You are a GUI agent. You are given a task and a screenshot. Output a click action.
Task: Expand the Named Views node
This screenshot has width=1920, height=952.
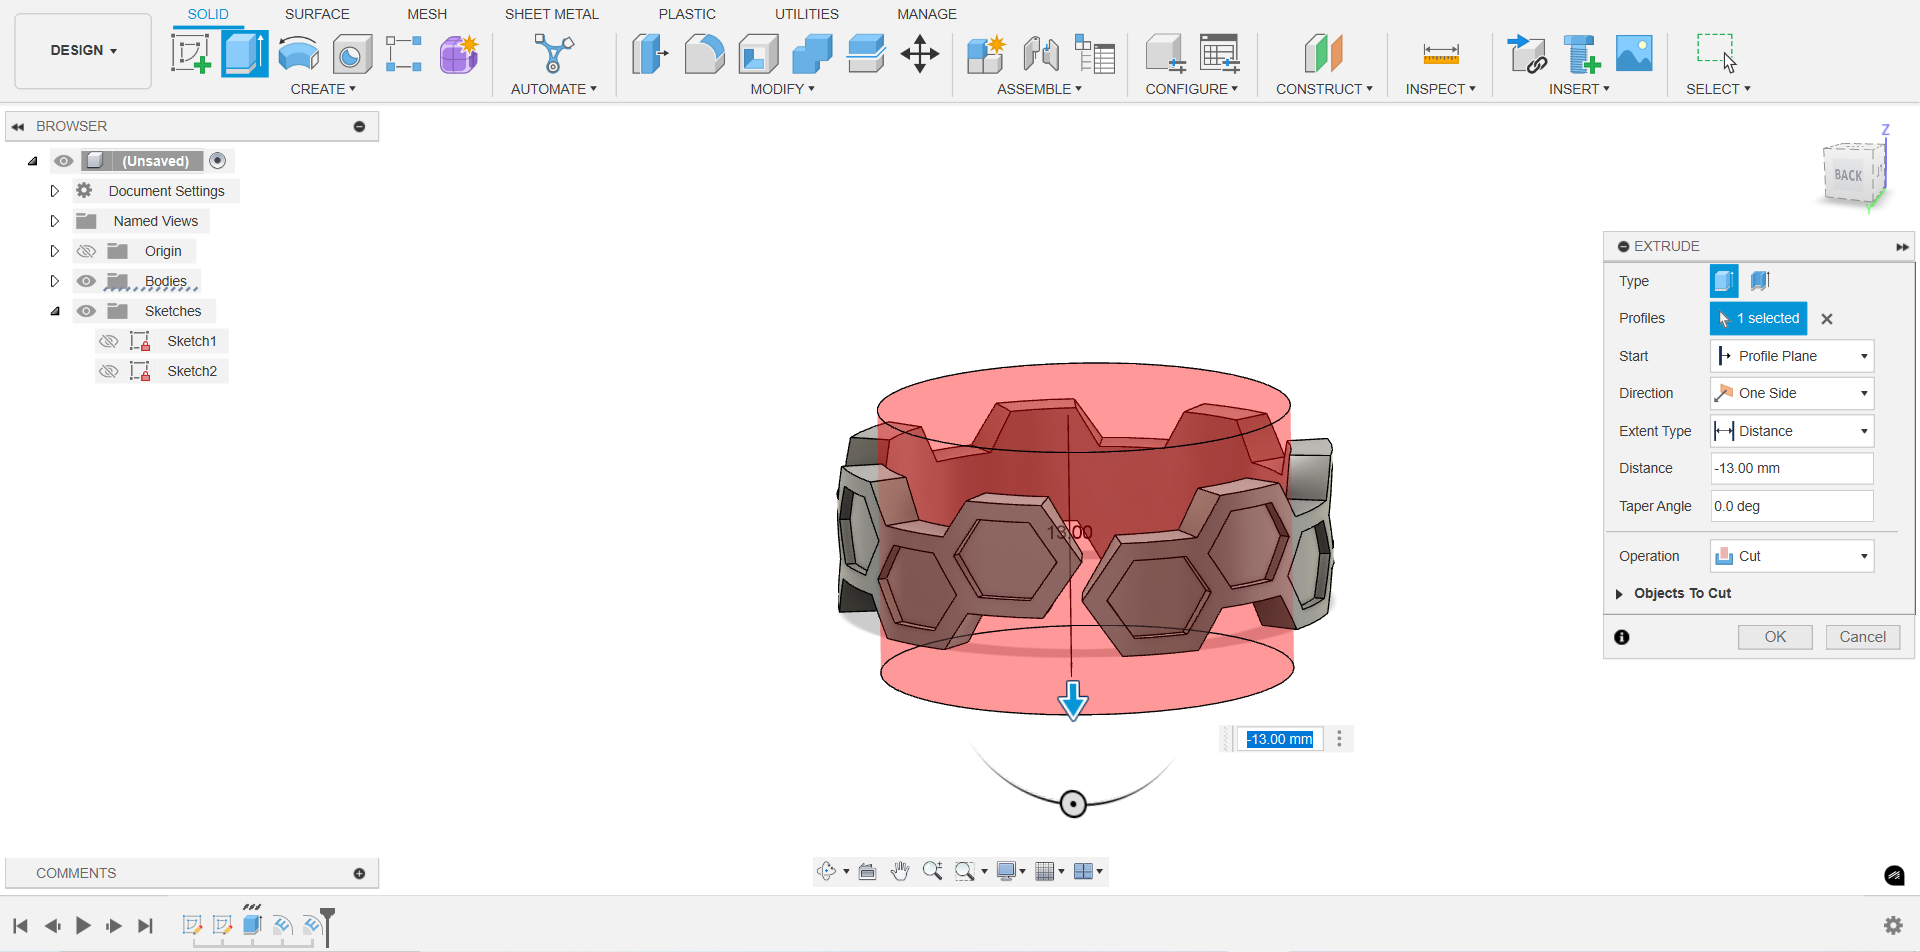coord(55,221)
